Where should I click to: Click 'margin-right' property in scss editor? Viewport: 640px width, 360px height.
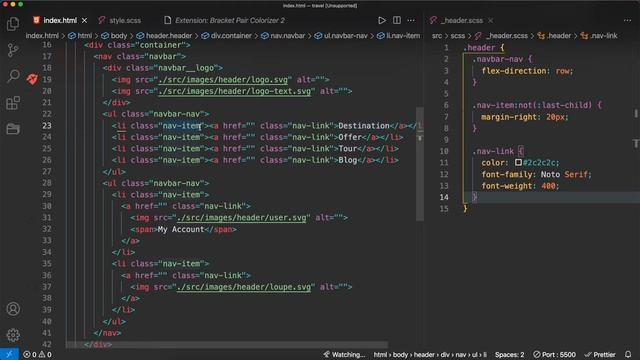pos(509,117)
